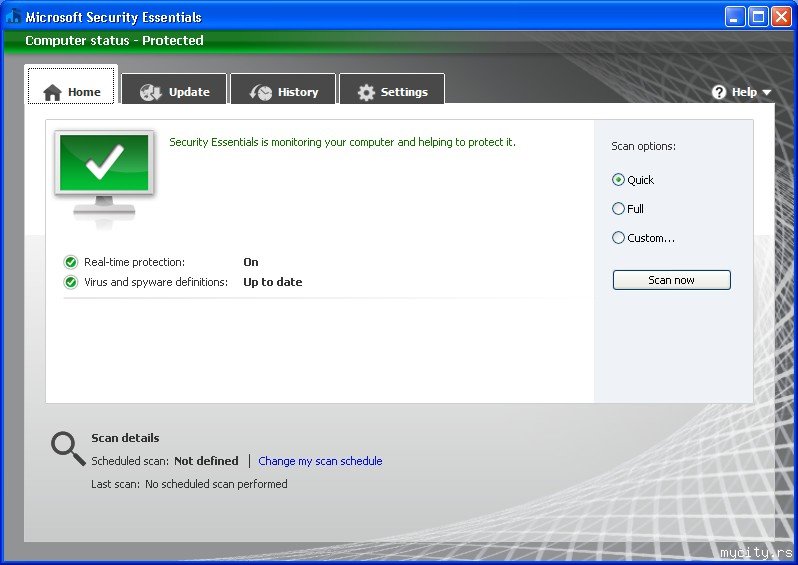The height and width of the screenshot is (565, 798).
Task: Click the Scan details magnifying glass icon
Action: tap(68, 448)
